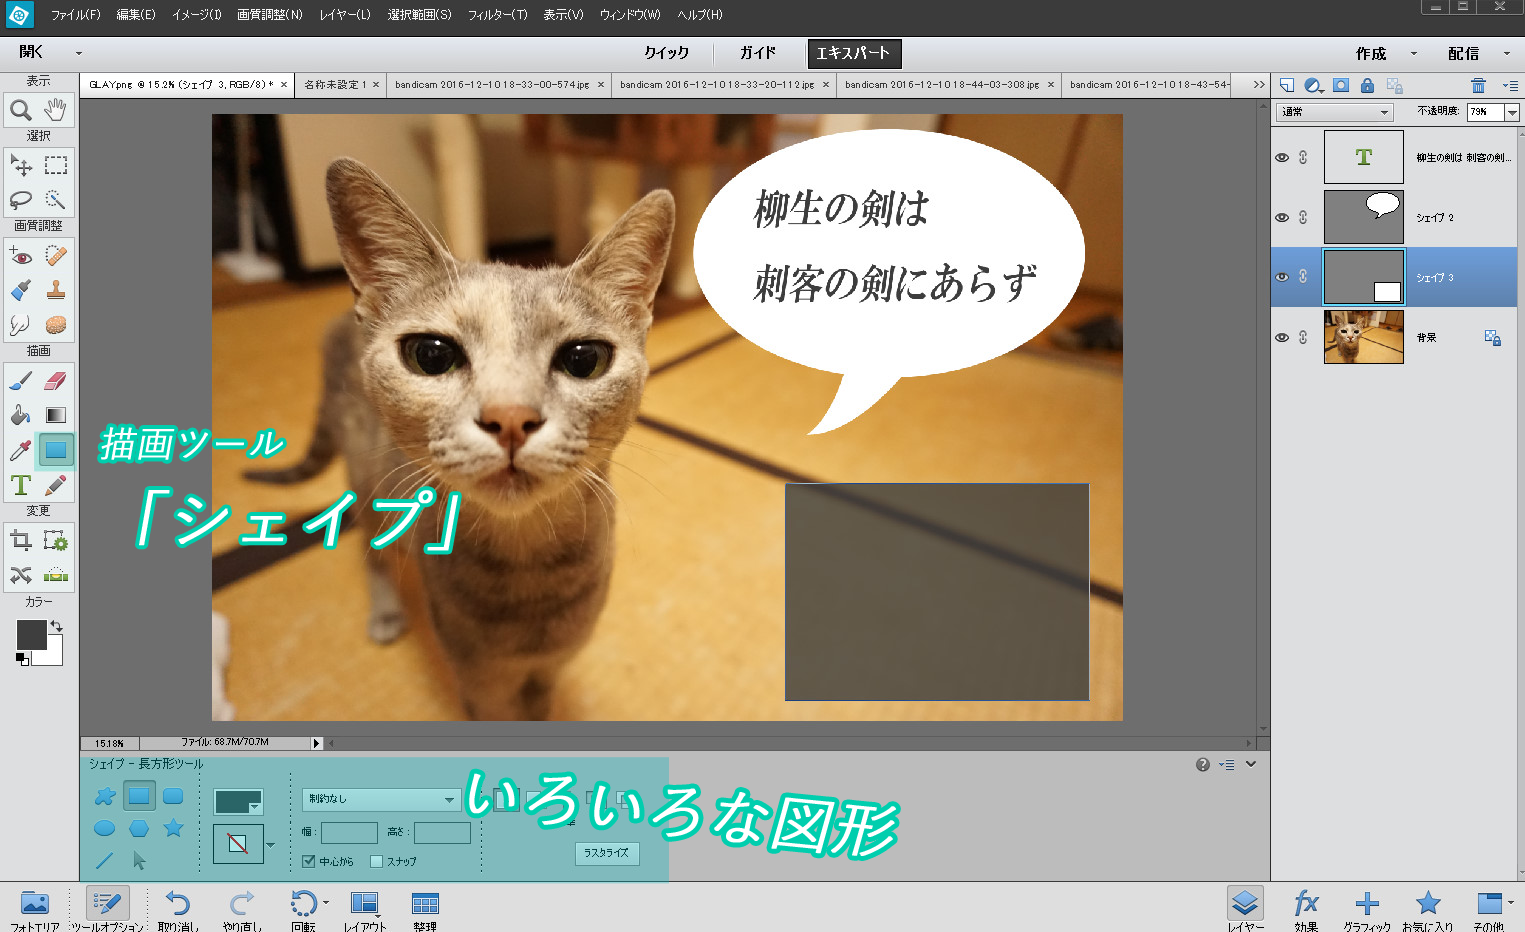
Task: Choose the Rounded Rectangle shape option
Action: coord(173,796)
